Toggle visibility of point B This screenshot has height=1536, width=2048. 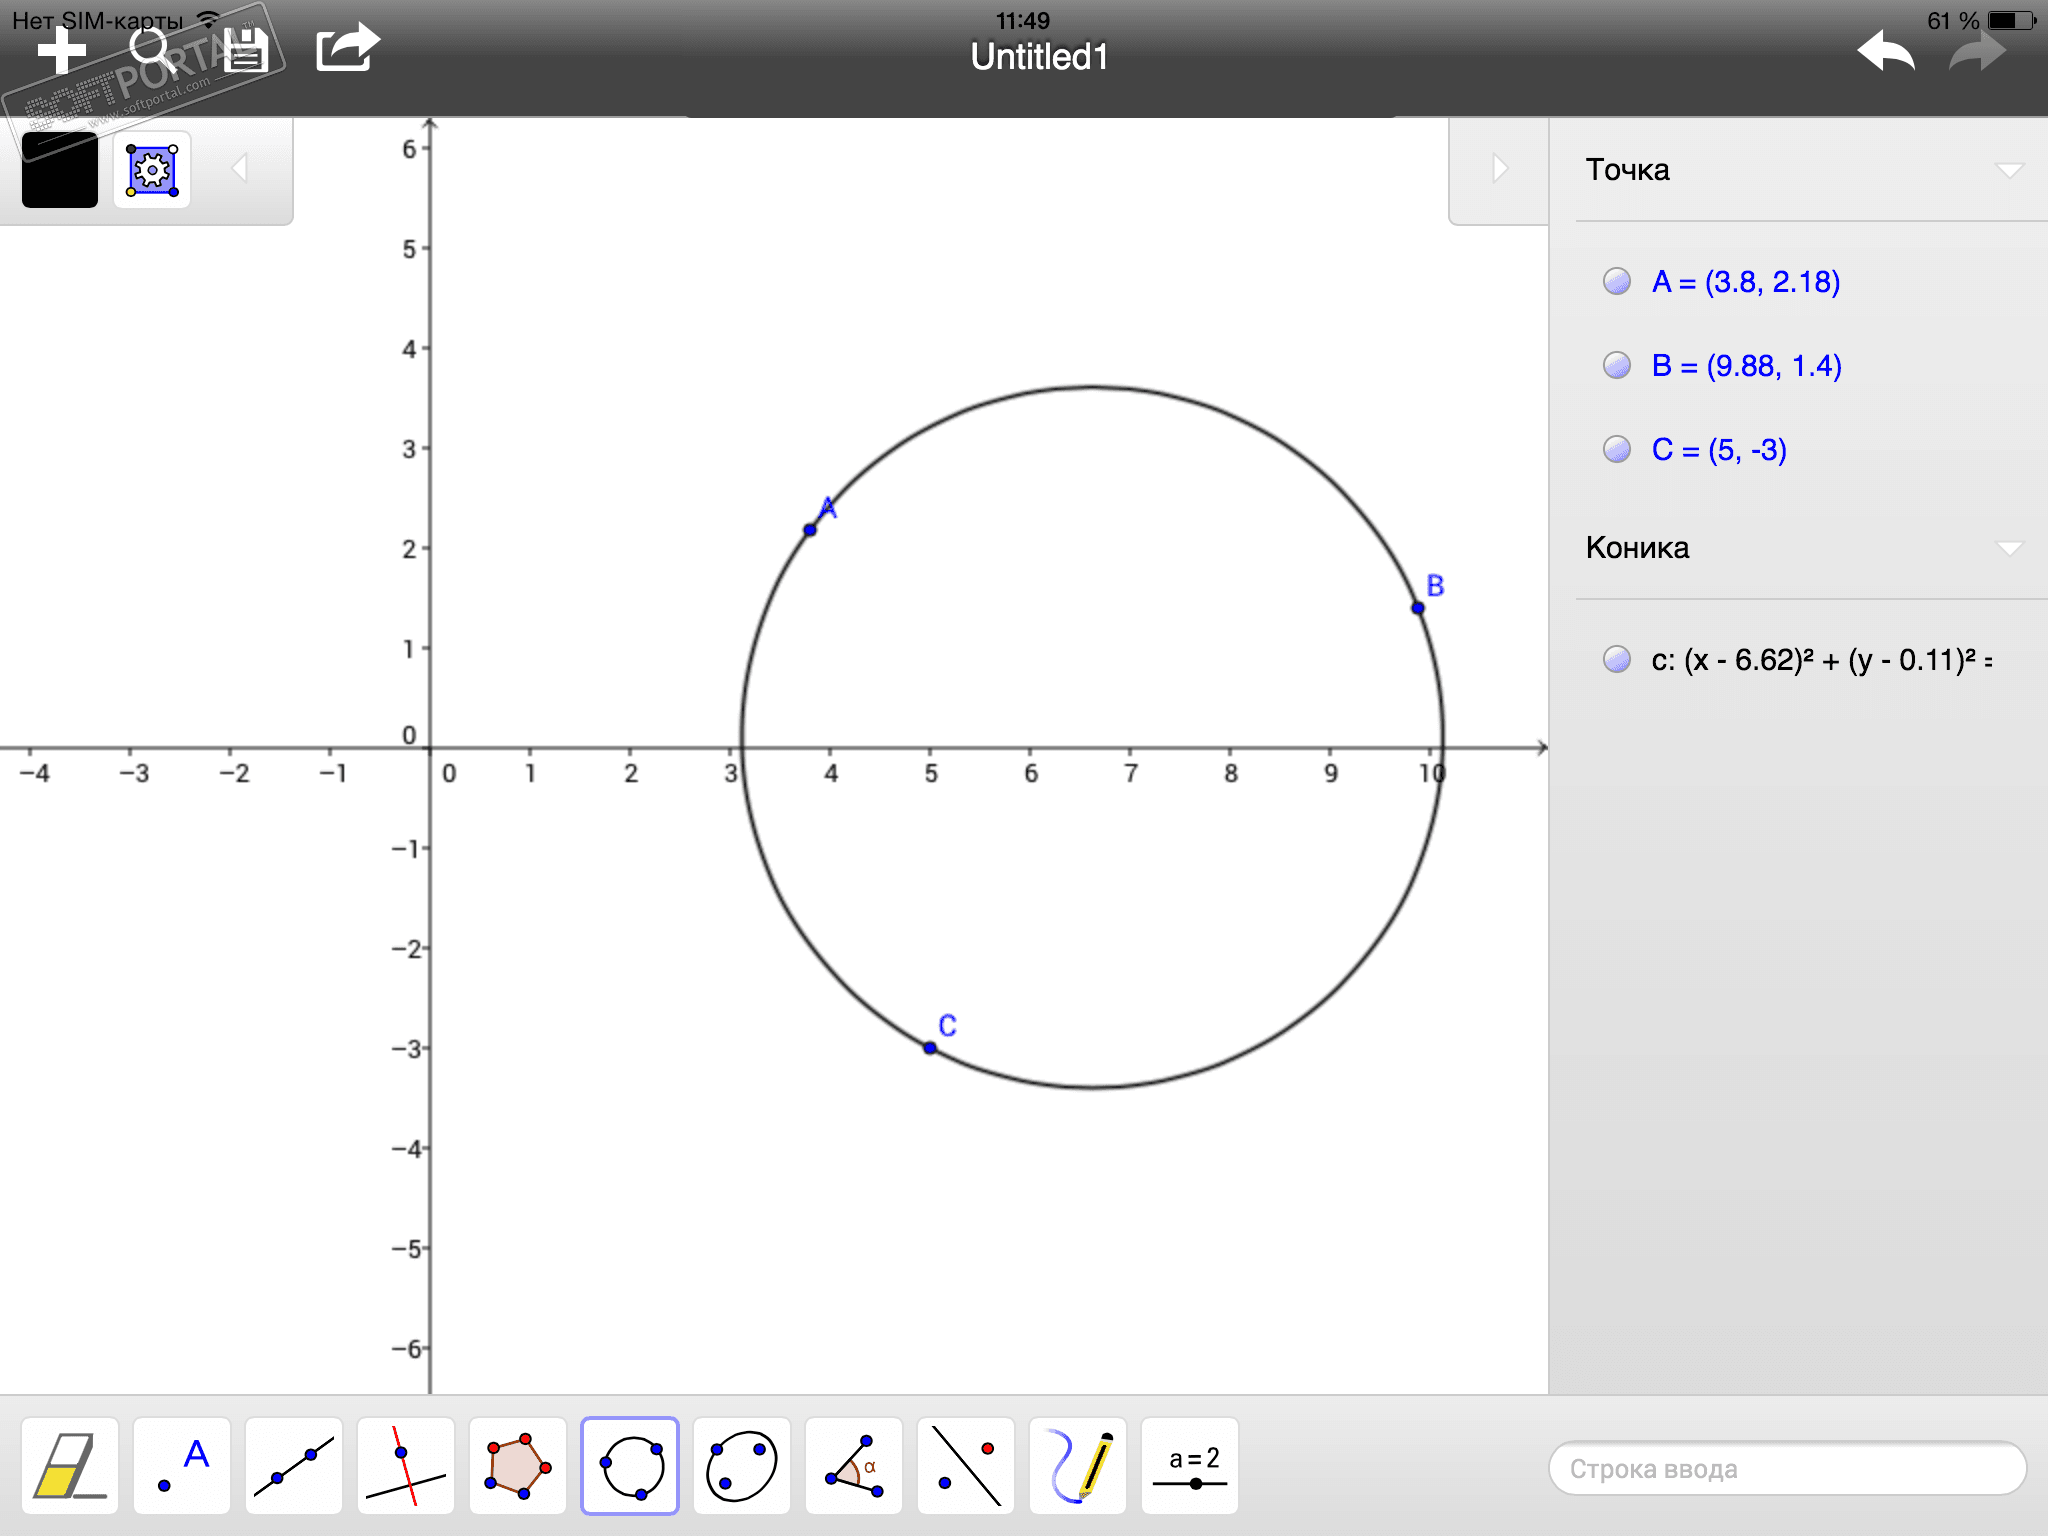tap(1617, 365)
